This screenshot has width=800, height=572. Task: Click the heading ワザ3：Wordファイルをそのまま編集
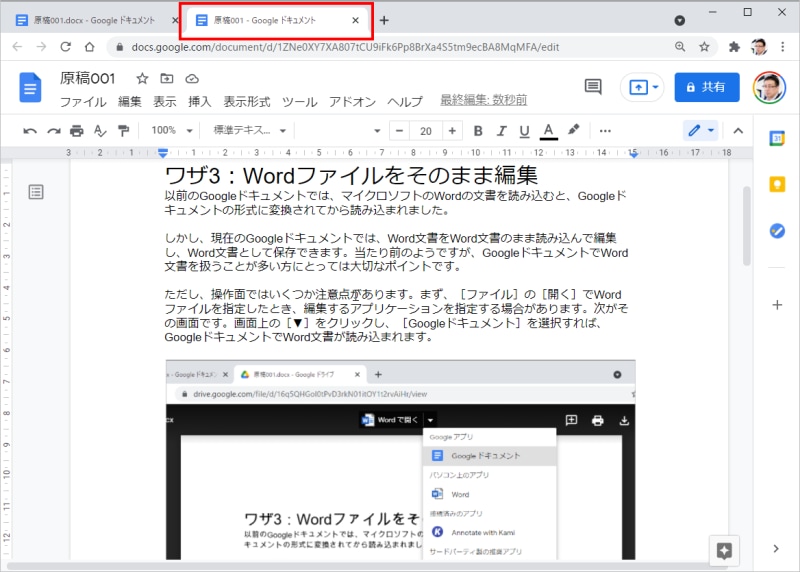pos(351,176)
